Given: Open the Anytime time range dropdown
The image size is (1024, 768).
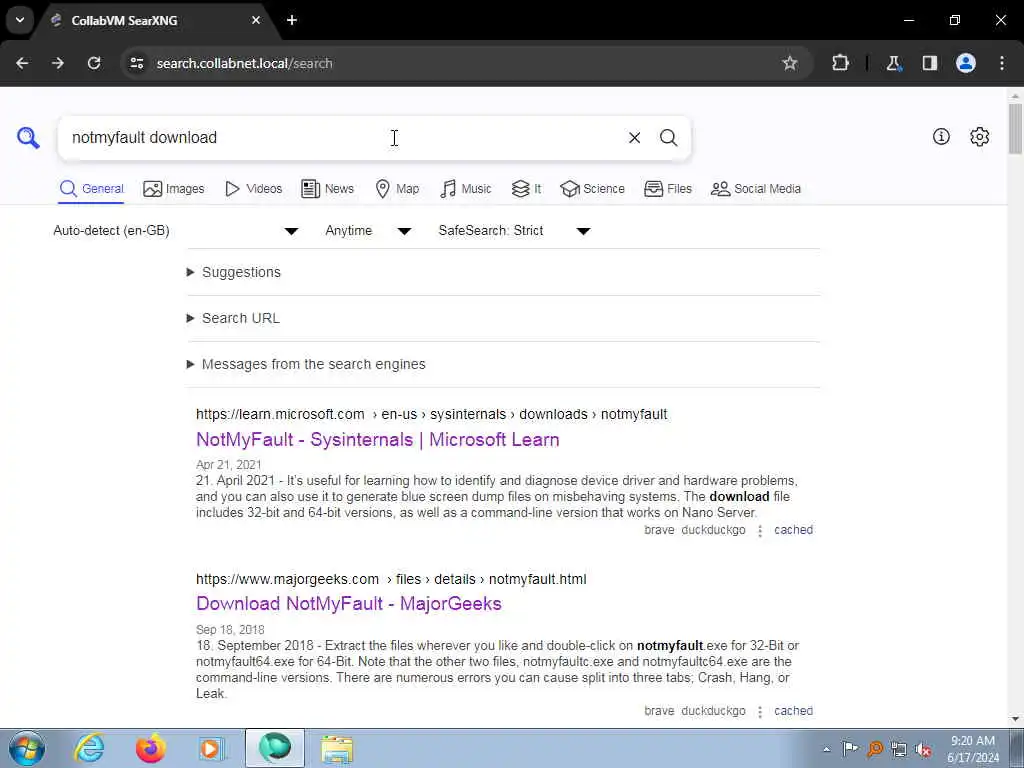Looking at the screenshot, I should click(x=368, y=231).
